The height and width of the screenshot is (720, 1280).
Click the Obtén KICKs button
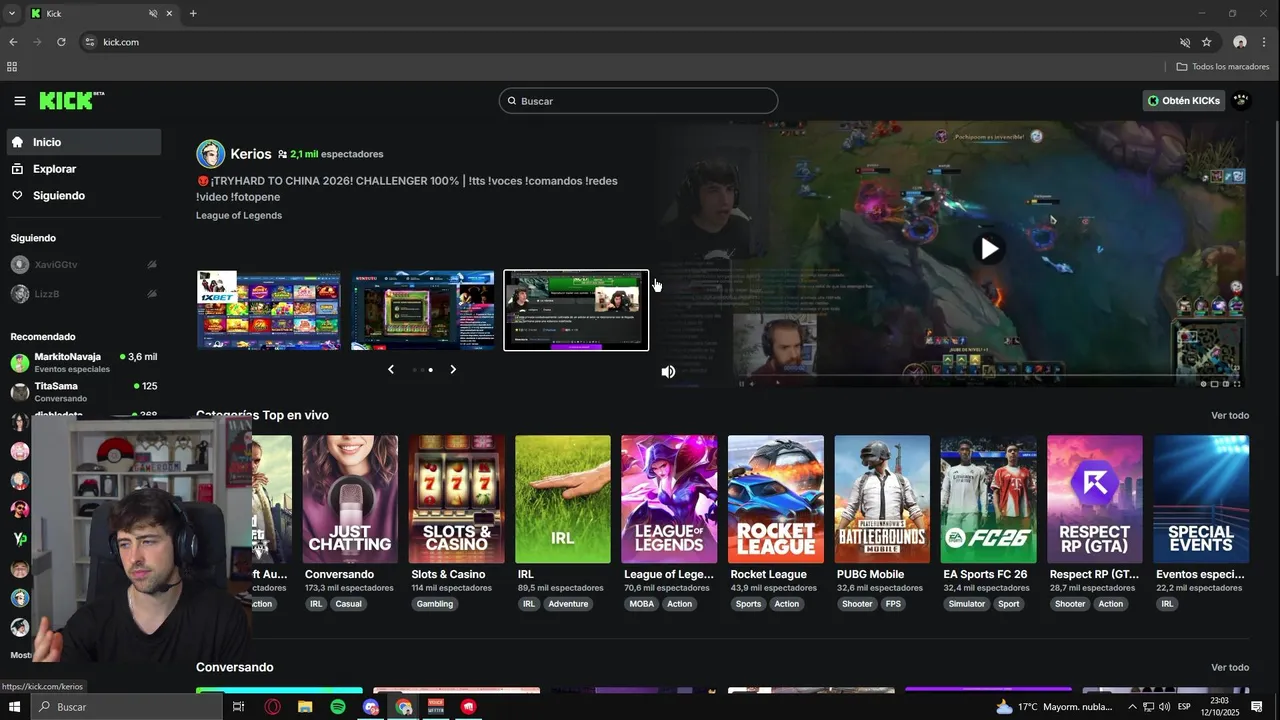(x=1184, y=101)
